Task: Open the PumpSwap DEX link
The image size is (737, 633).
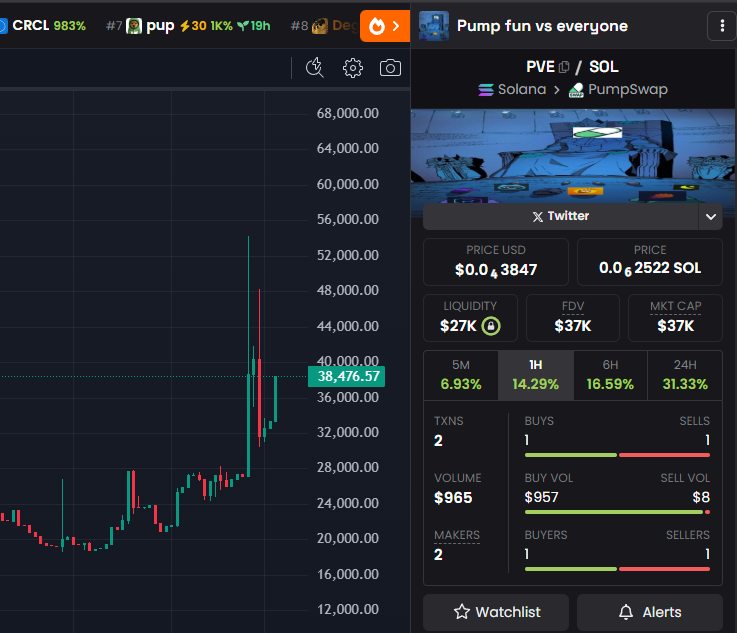Action: point(618,89)
